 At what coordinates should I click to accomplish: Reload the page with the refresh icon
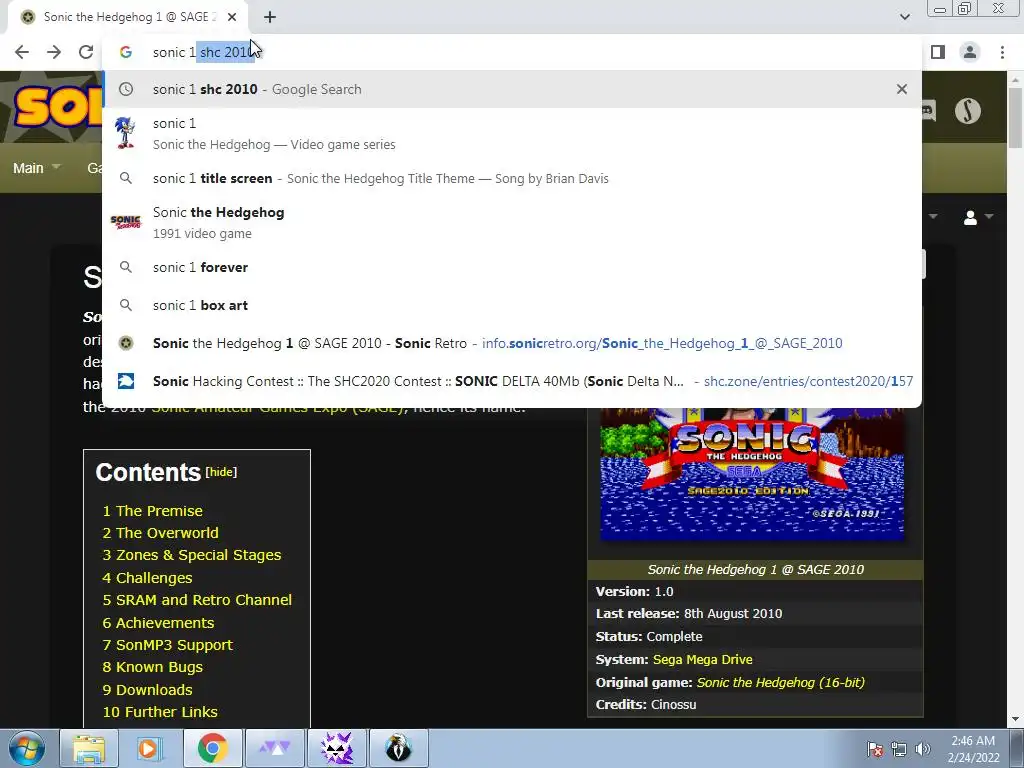86,52
